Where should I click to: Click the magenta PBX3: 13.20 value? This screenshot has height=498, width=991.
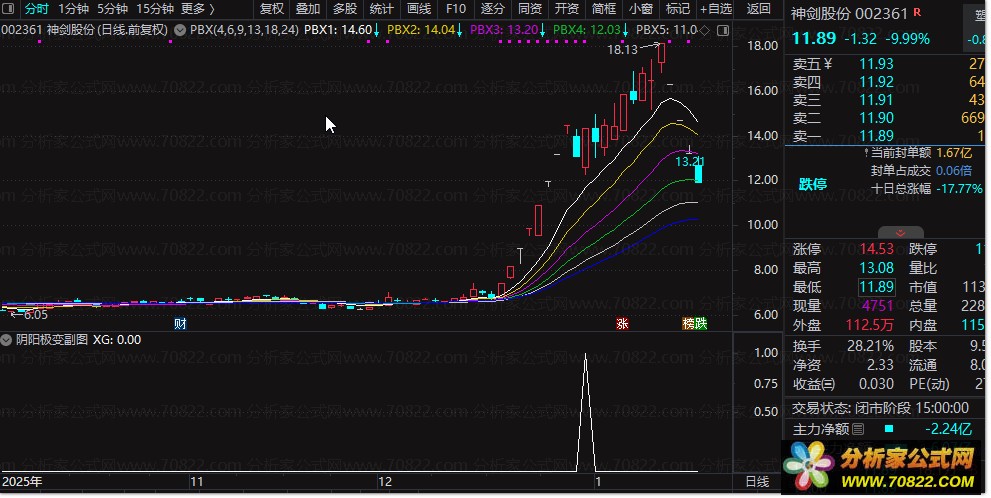tap(504, 30)
